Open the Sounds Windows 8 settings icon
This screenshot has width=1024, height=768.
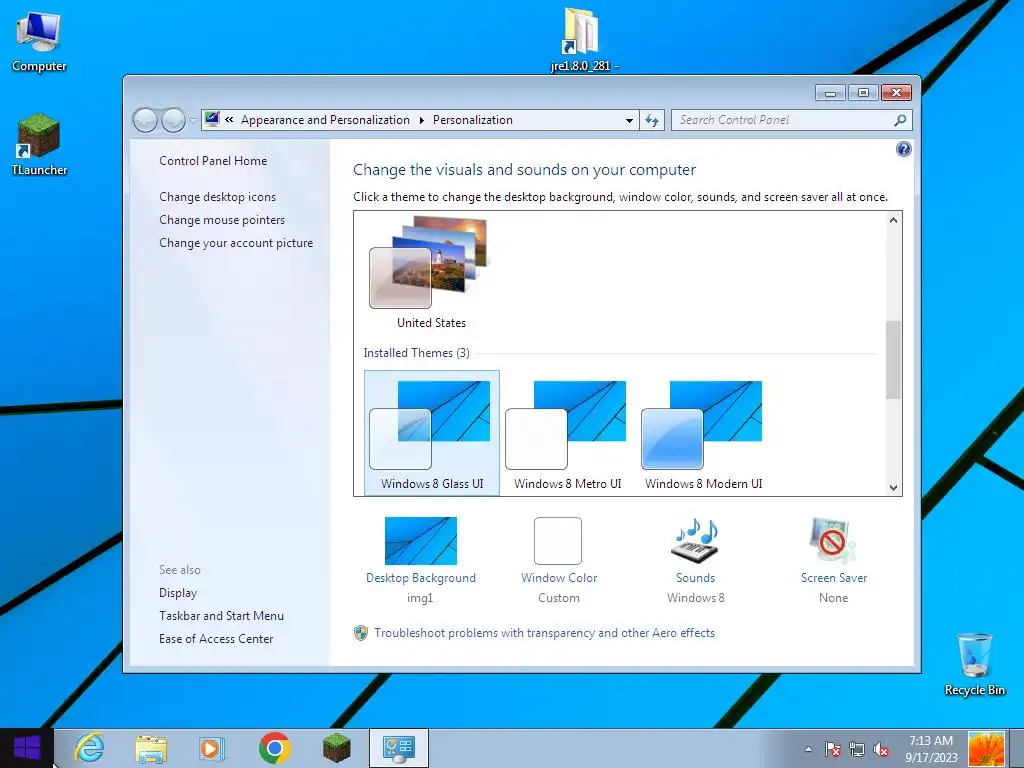click(x=695, y=541)
